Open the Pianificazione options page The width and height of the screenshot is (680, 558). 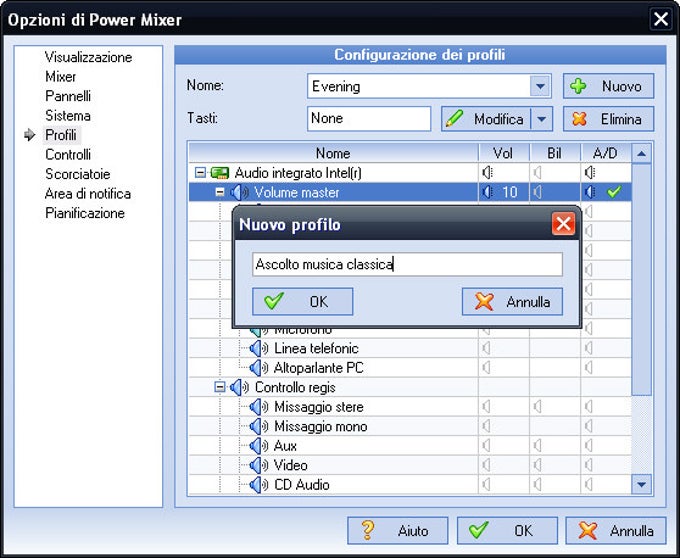(x=85, y=213)
